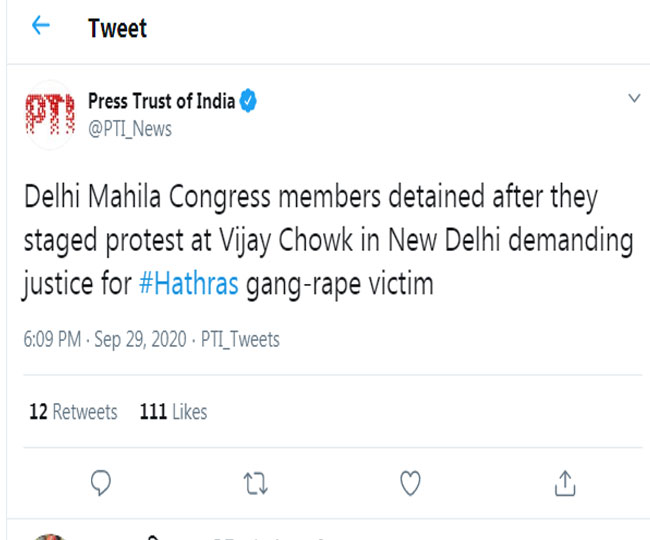This screenshot has height=540, width=650.
Task: Retweet this PTI tweet
Action: click(255, 484)
